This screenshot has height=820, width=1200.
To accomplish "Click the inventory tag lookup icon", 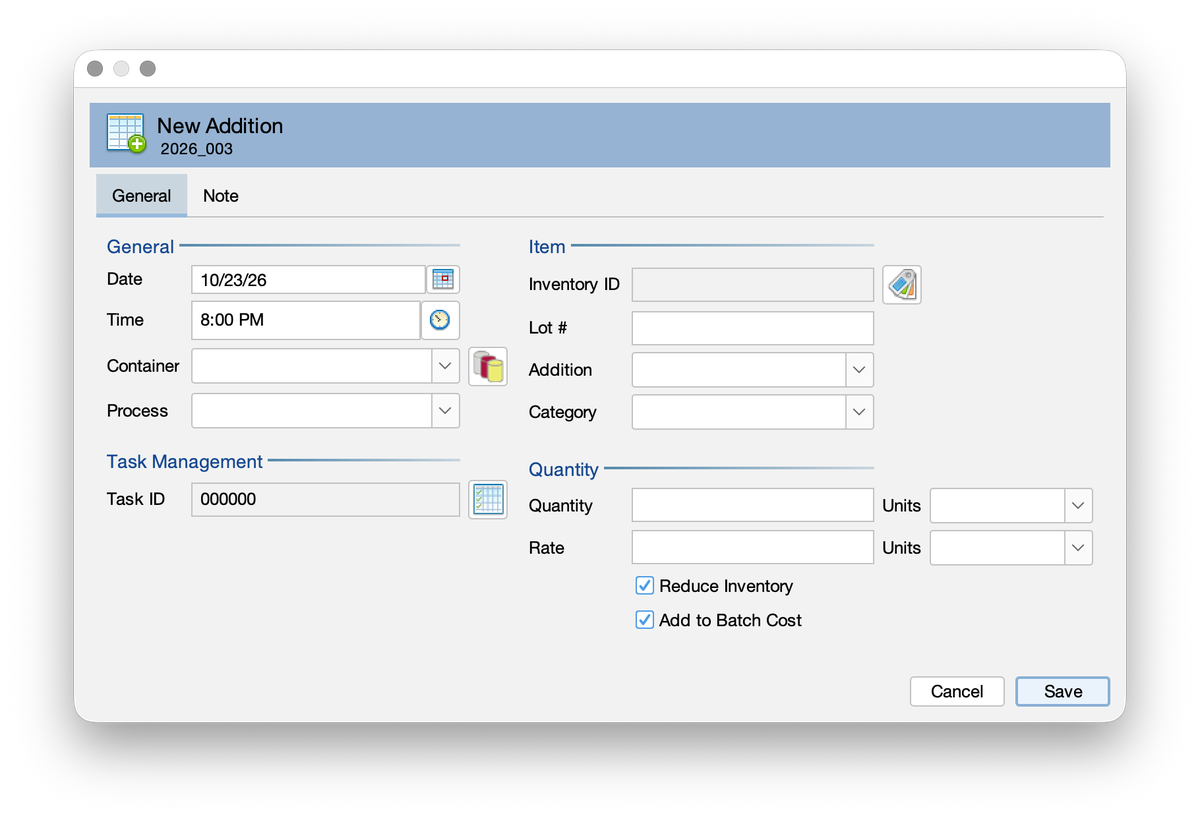I will (902, 284).
